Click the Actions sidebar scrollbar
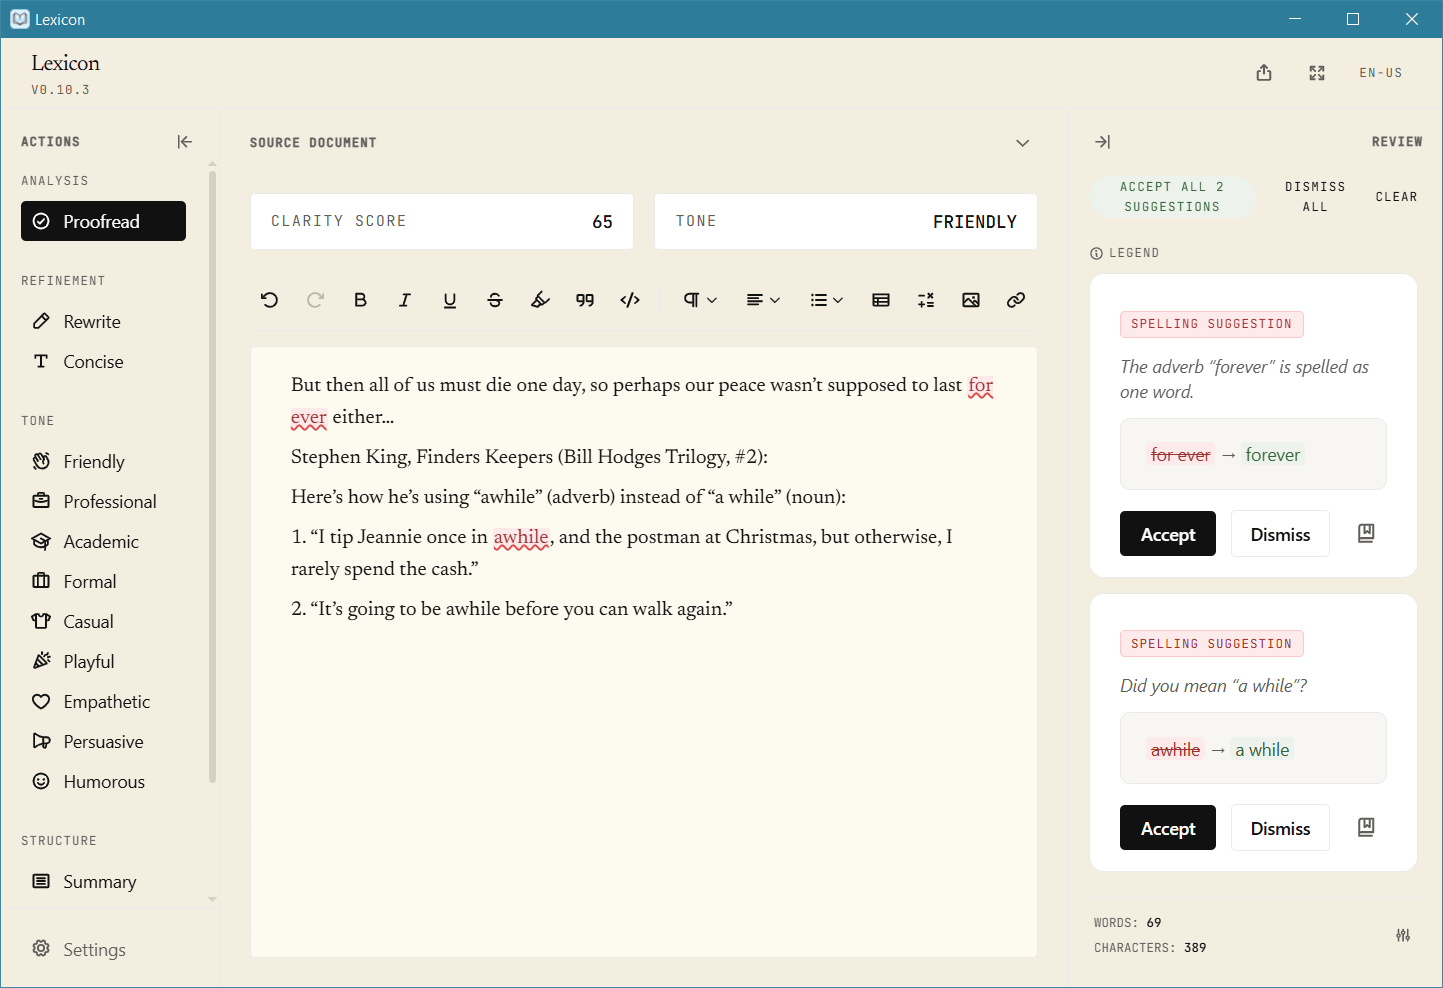The width and height of the screenshot is (1443, 988). click(x=212, y=477)
